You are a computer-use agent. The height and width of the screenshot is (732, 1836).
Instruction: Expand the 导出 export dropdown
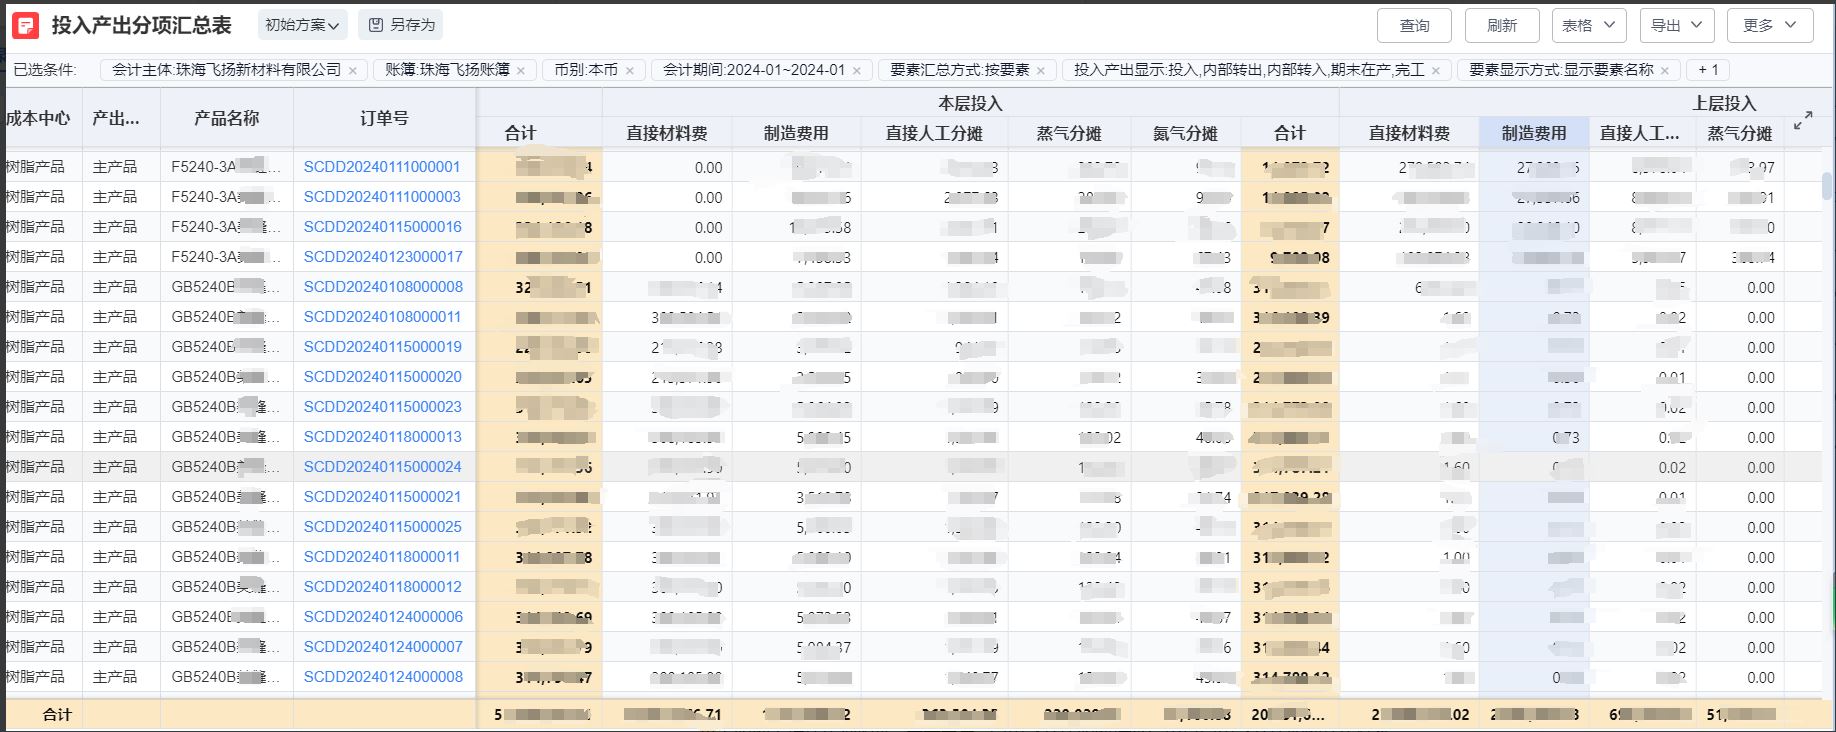coord(1676,26)
